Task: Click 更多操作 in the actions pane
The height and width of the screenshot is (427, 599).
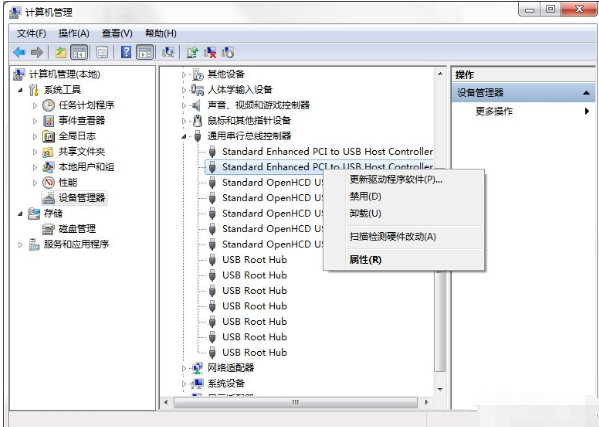Action: tap(494, 111)
